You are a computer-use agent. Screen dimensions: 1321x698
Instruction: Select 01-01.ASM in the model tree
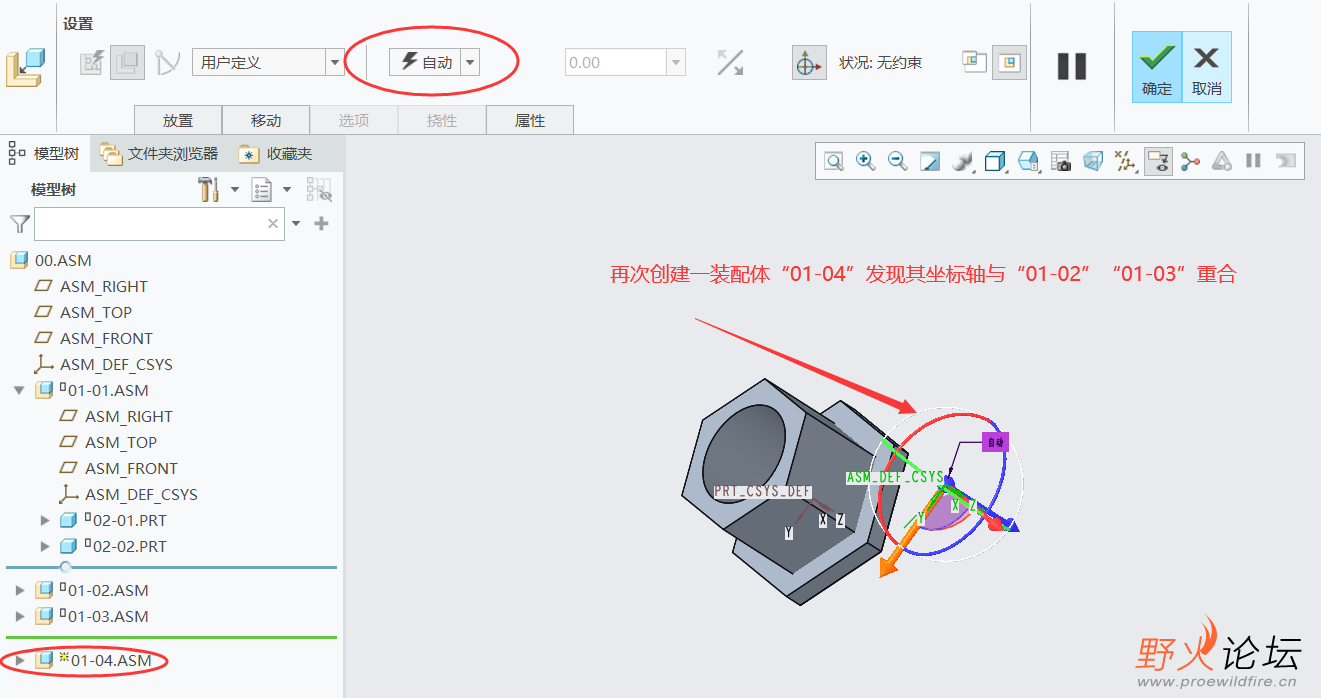108,390
